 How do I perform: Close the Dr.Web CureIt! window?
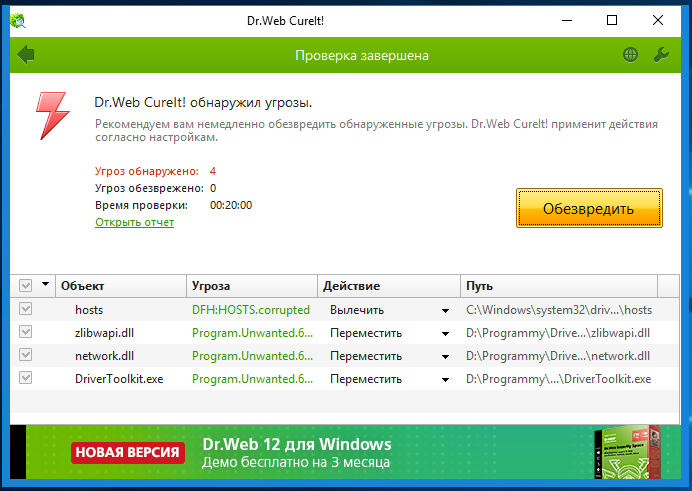pos(658,20)
